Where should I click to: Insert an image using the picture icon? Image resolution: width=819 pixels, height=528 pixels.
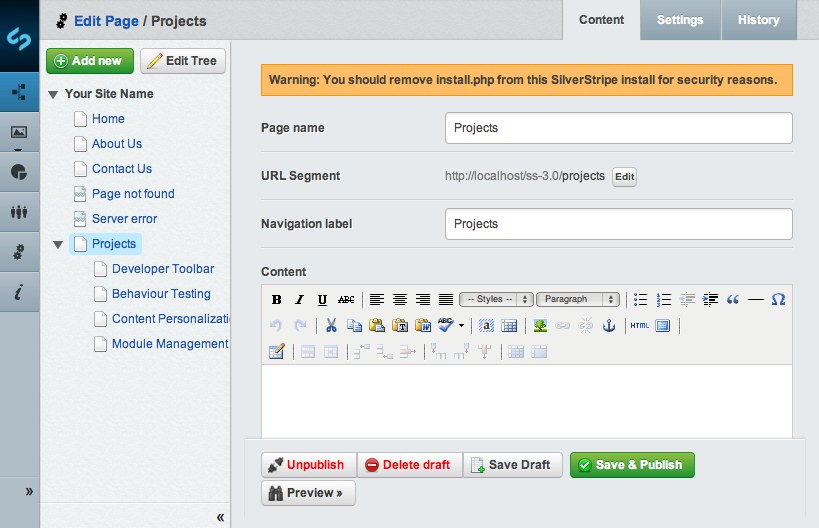(540, 325)
